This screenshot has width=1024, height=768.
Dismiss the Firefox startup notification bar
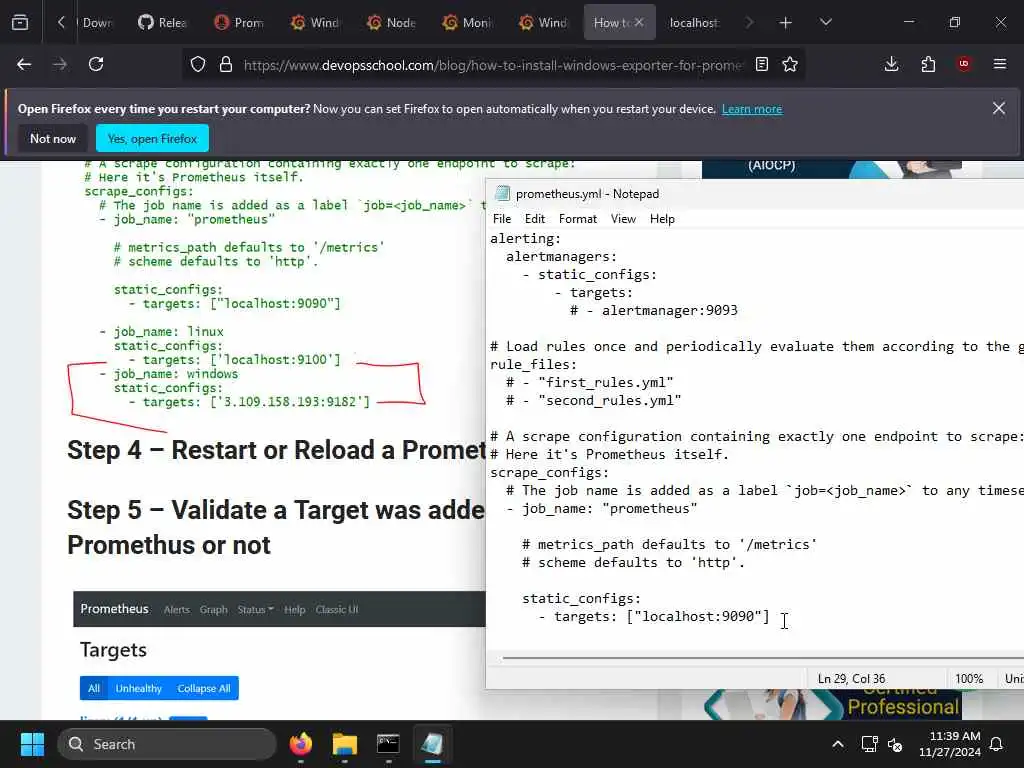999,108
